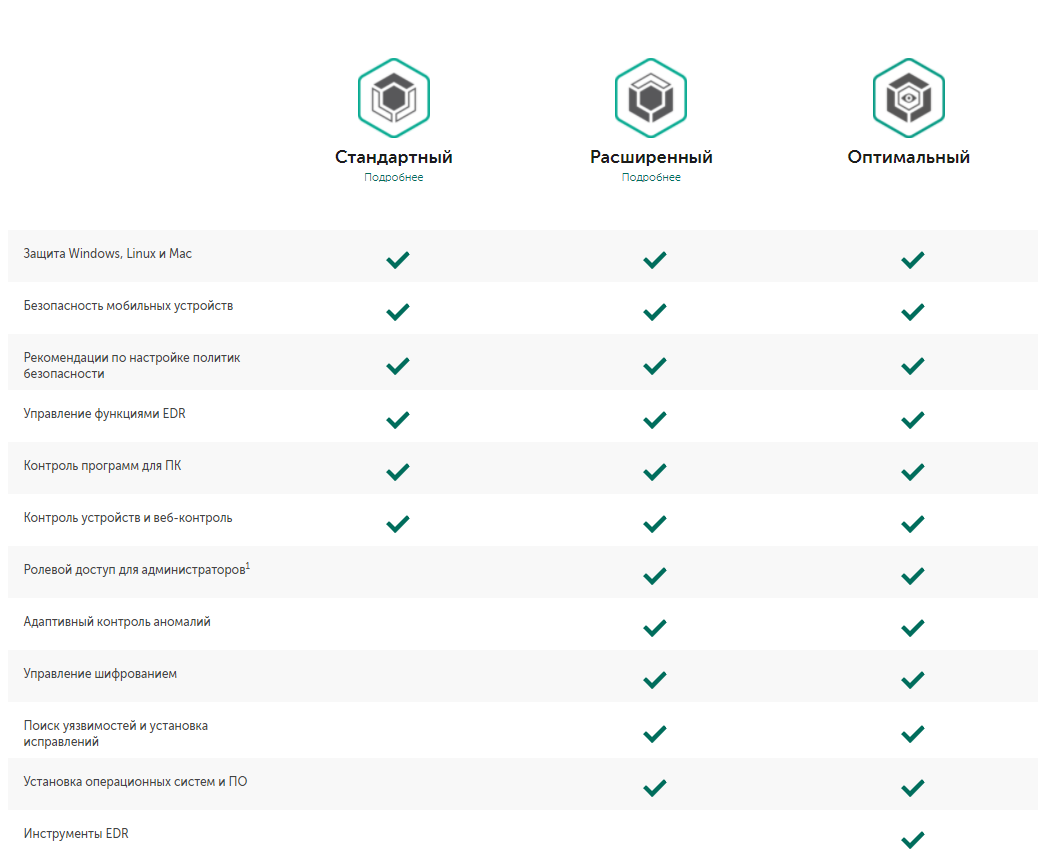Screen dimensions: 1048x862
Task: Click the Ролевой доступ для администраторов row label
Action: 136,569
